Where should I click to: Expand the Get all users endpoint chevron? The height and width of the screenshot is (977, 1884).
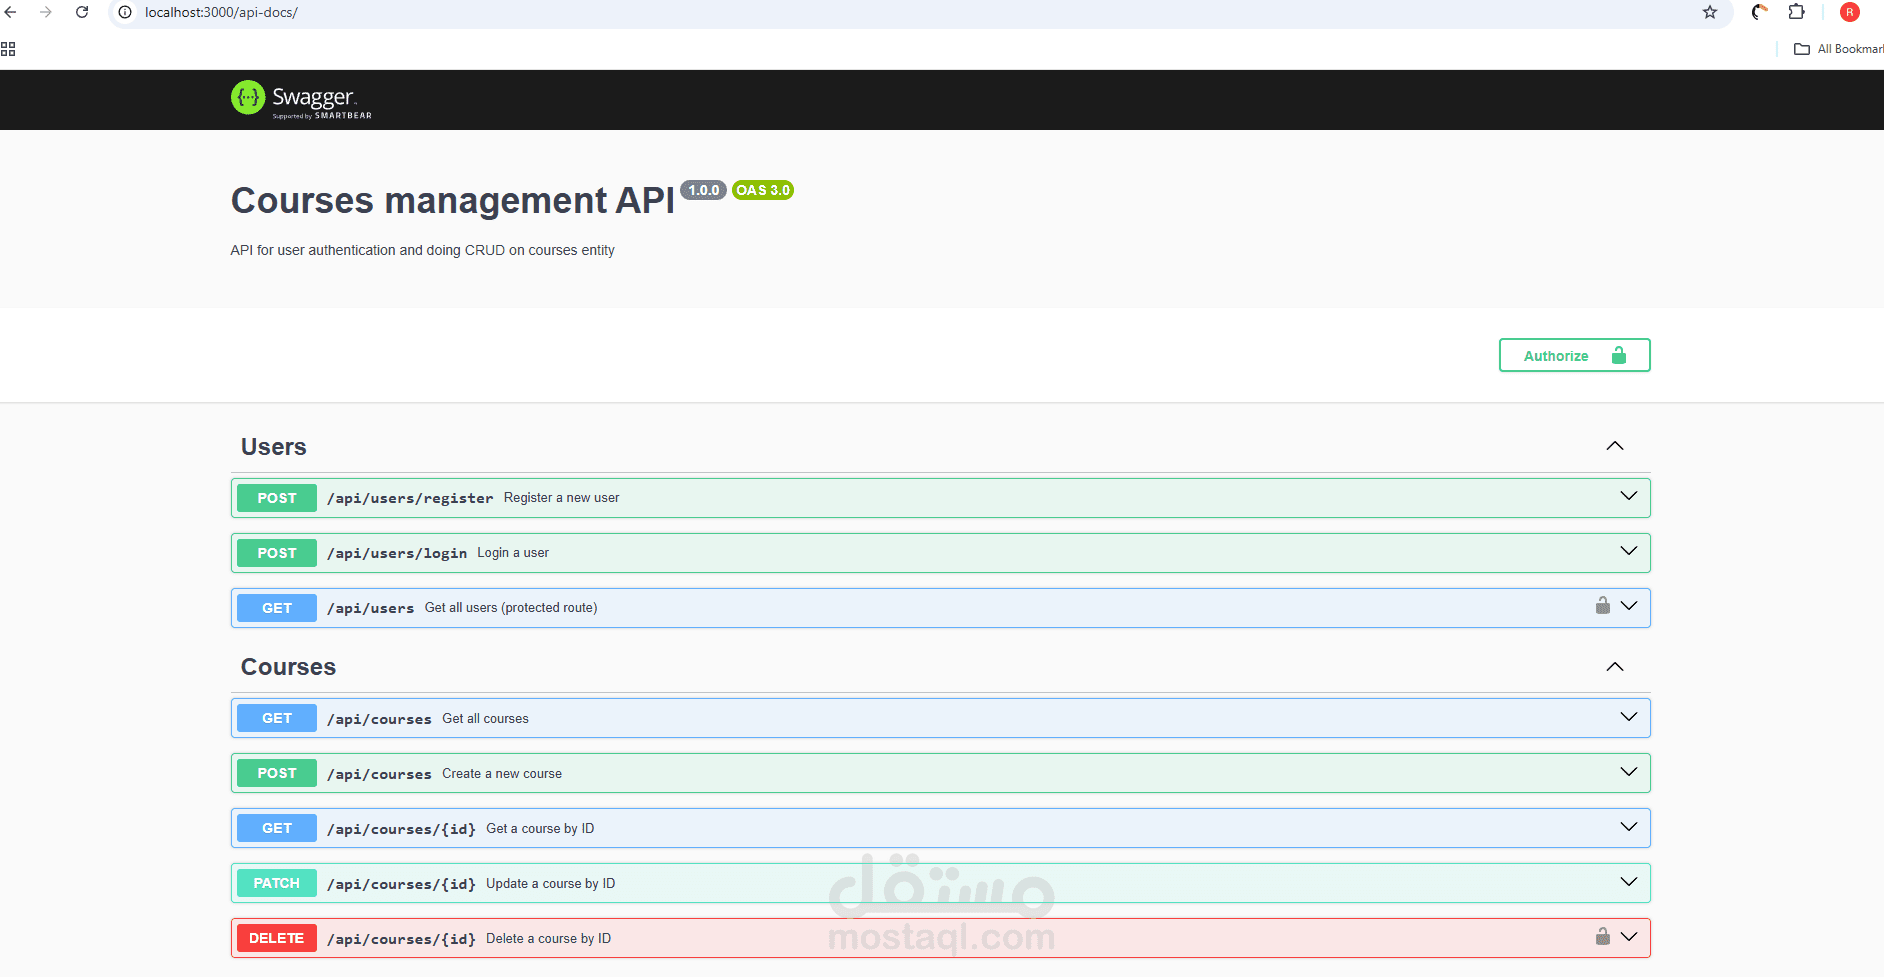(1629, 606)
